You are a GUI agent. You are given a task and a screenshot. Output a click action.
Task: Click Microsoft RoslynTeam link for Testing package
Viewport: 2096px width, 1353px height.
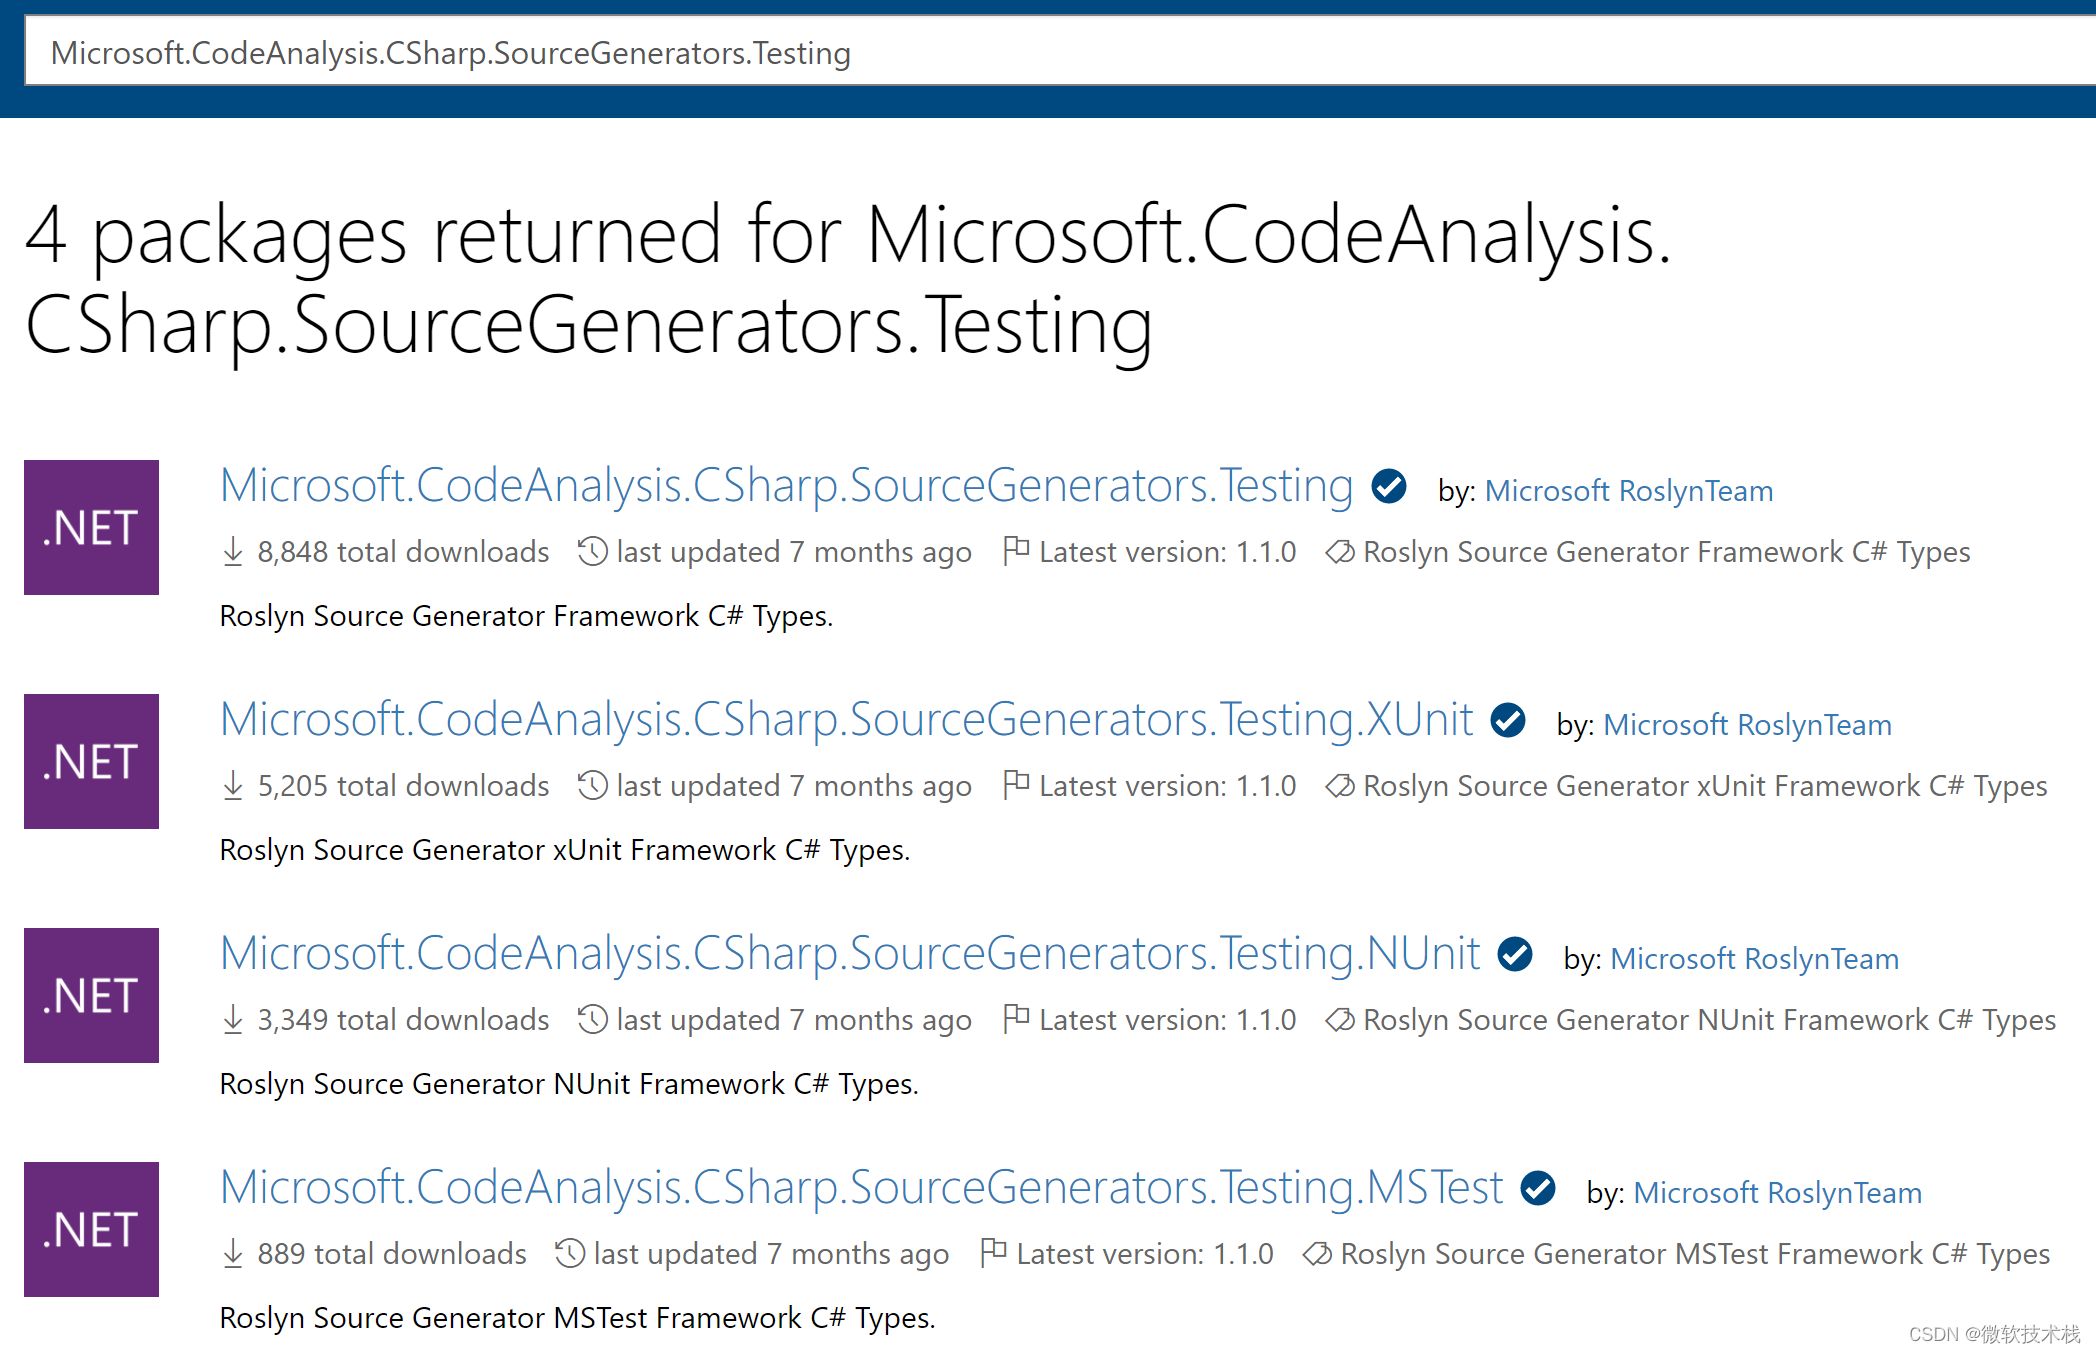[x=1628, y=490]
